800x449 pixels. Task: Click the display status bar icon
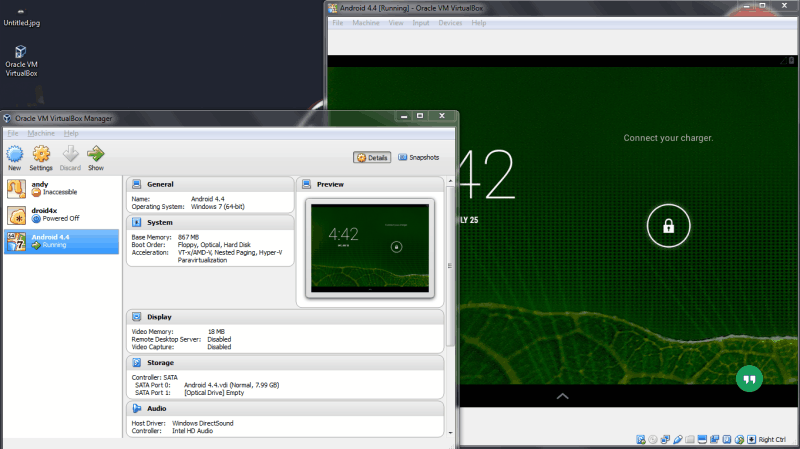pyautogui.click(x=702, y=439)
